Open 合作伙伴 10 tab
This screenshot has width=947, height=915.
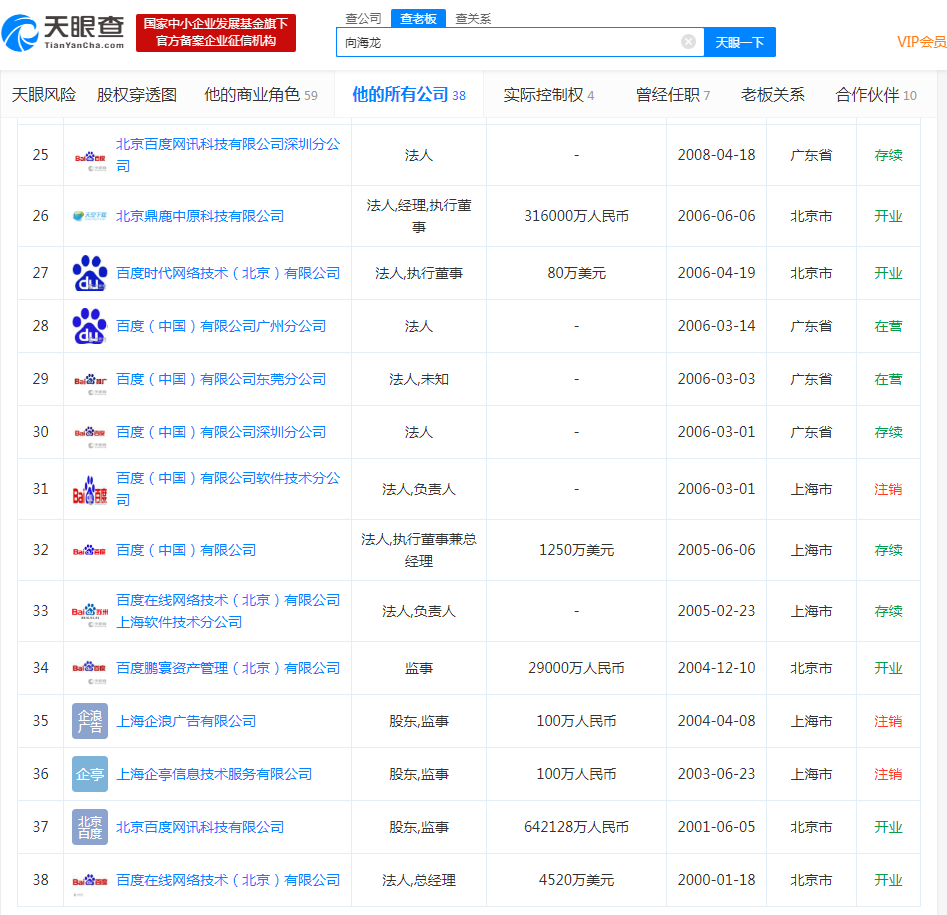pos(876,95)
